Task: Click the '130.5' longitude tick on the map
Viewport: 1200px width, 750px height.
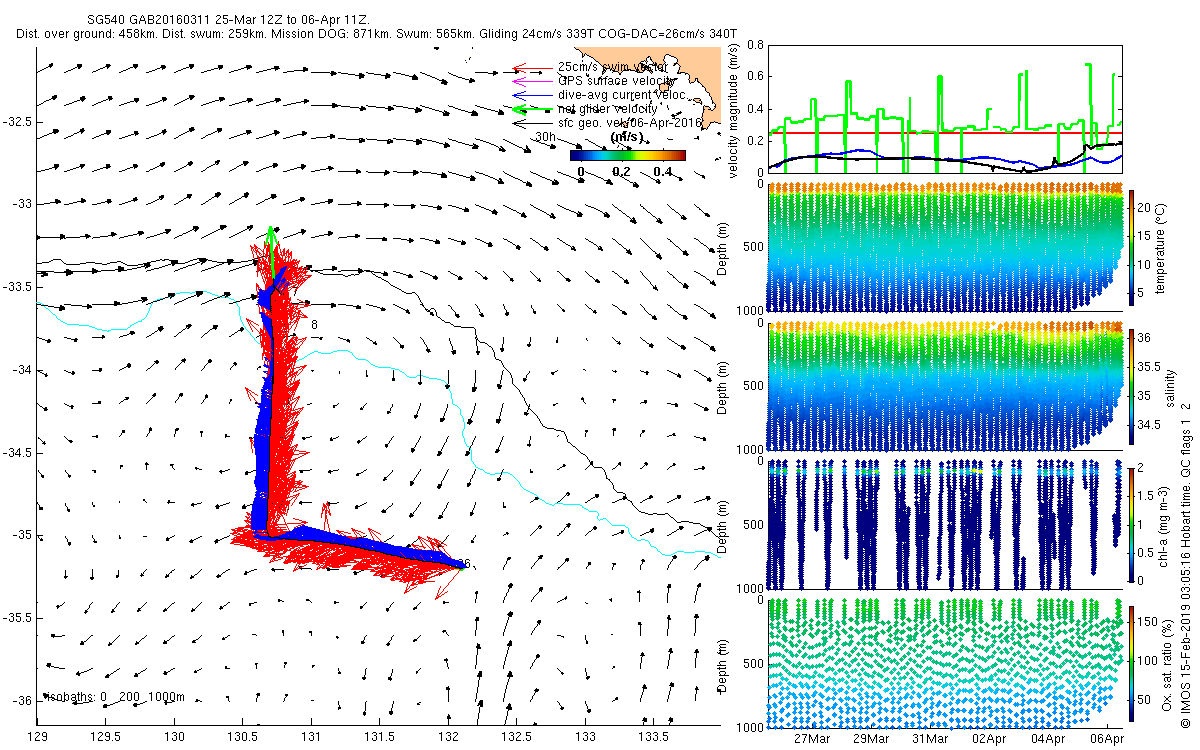Action: tap(243, 736)
